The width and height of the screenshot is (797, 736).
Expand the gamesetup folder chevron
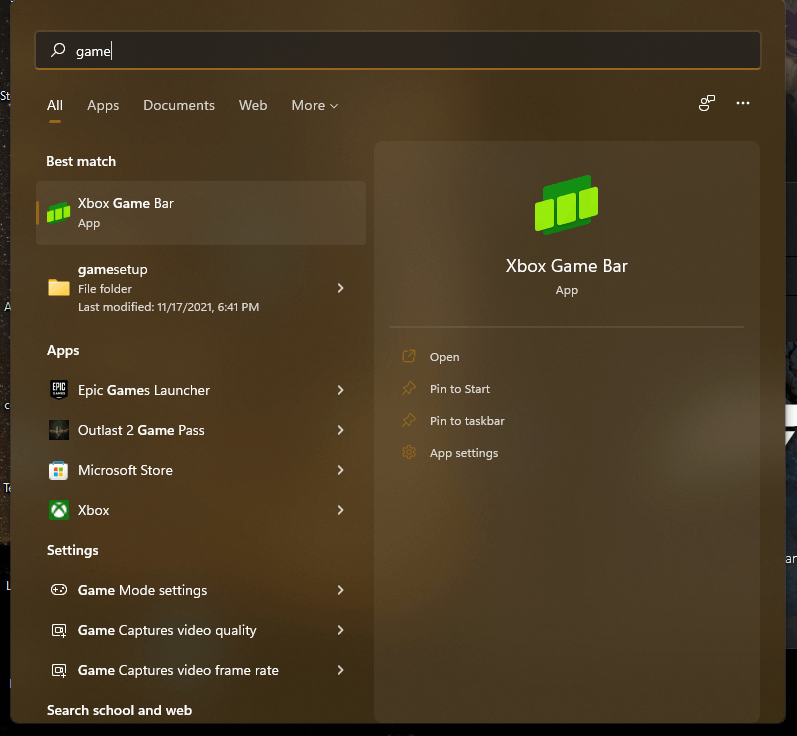tap(341, 288)
